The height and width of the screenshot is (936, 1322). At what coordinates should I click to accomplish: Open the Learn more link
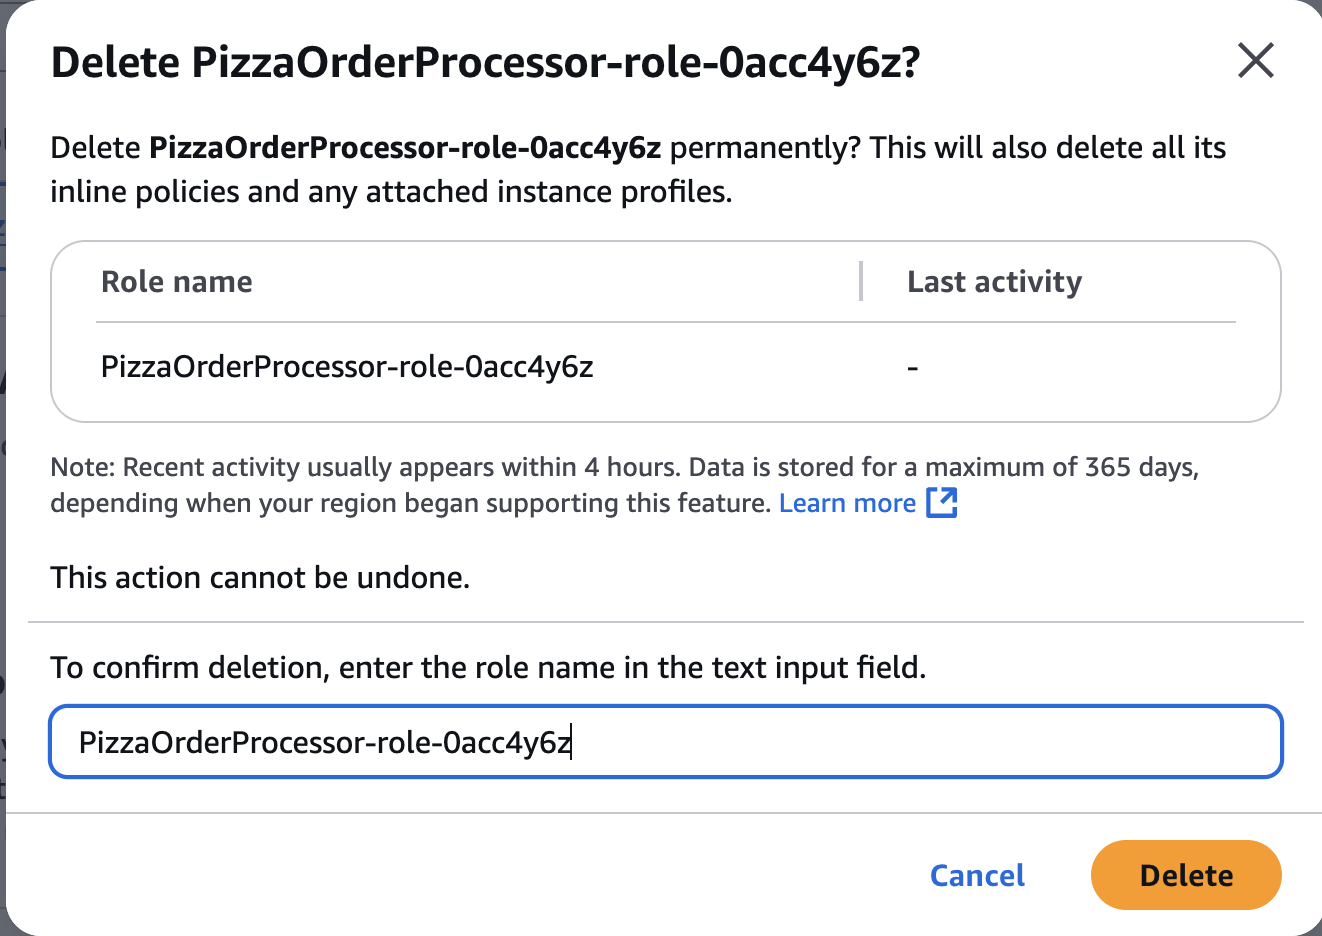[847, 503]
